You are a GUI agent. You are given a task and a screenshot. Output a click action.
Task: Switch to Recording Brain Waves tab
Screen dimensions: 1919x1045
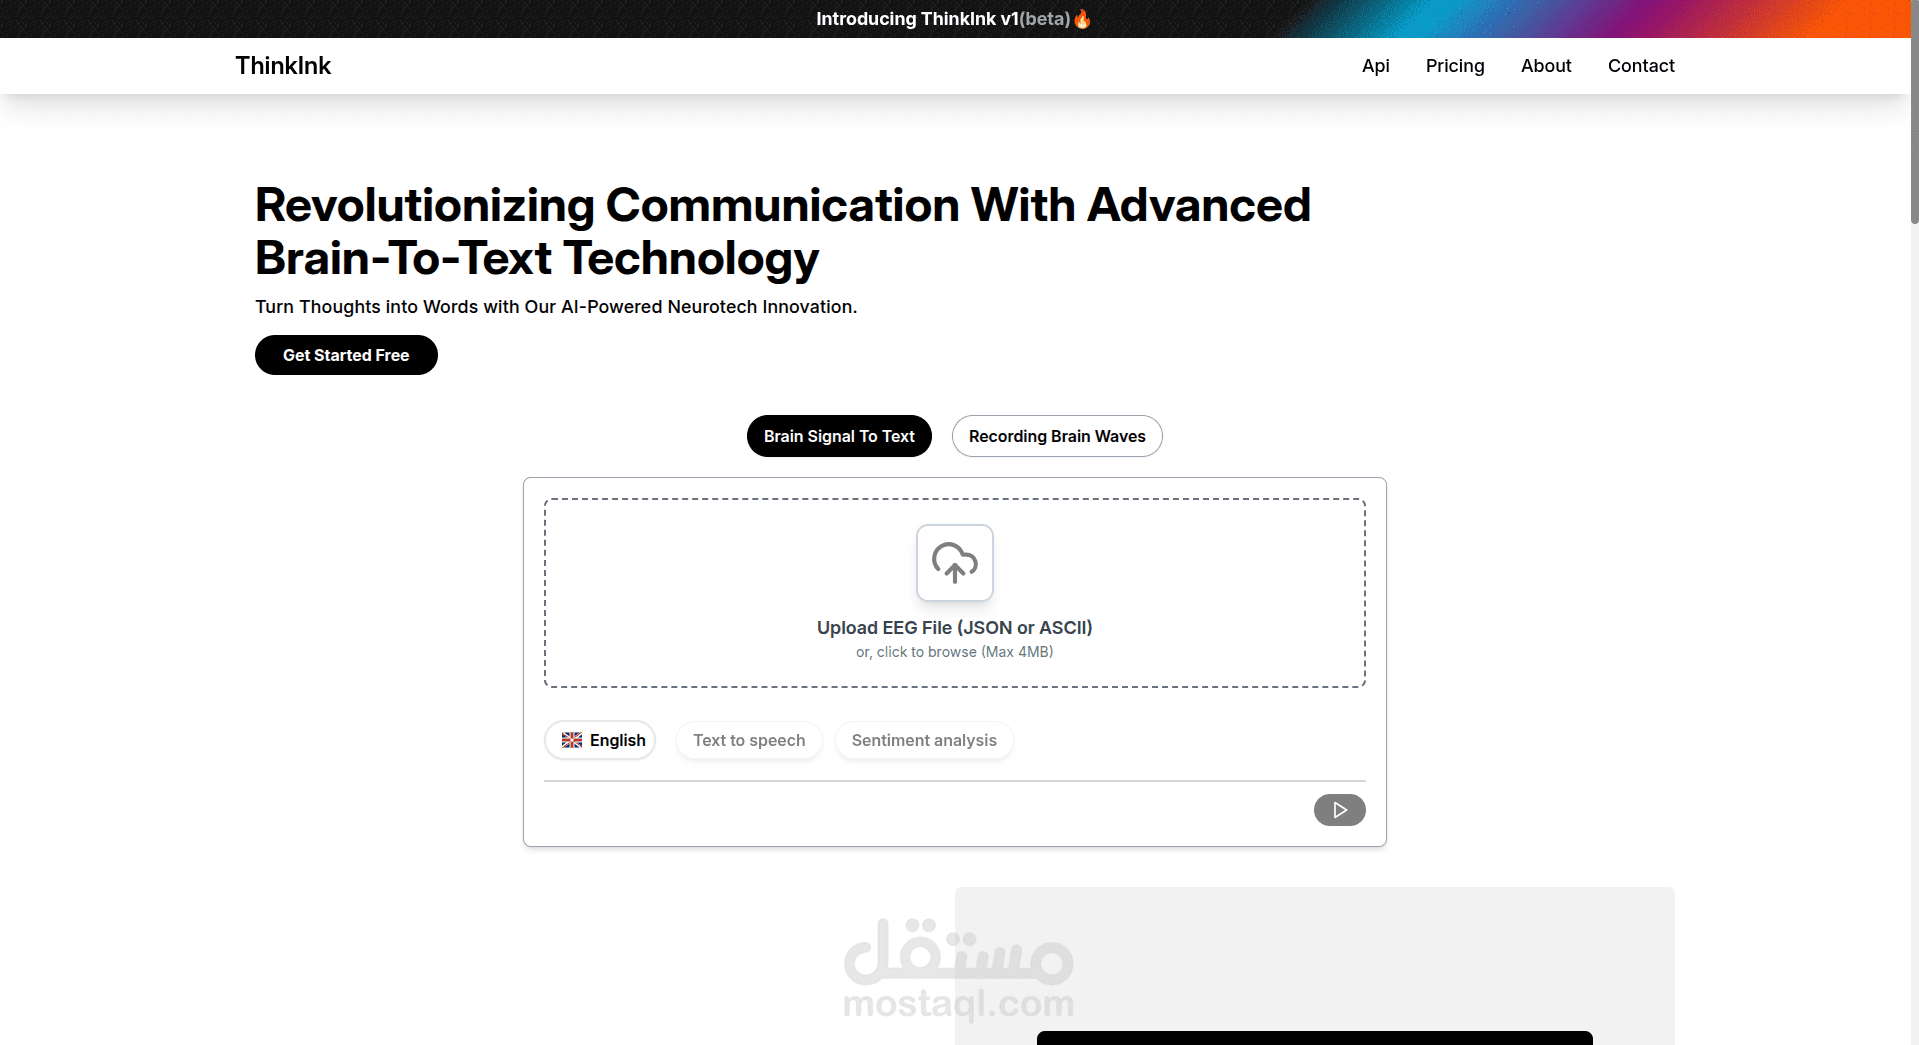[1057, 436]
